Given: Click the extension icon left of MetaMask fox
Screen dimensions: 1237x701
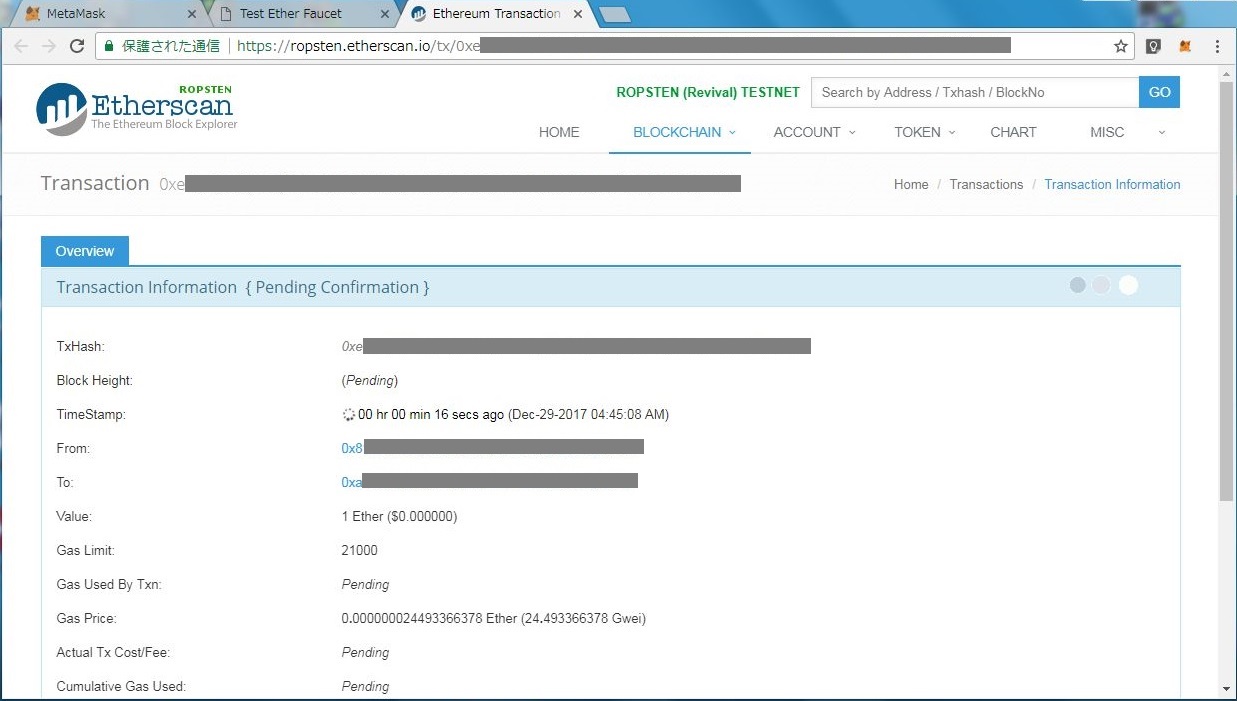Looking at the screenshot, I should pos(1153,46).
